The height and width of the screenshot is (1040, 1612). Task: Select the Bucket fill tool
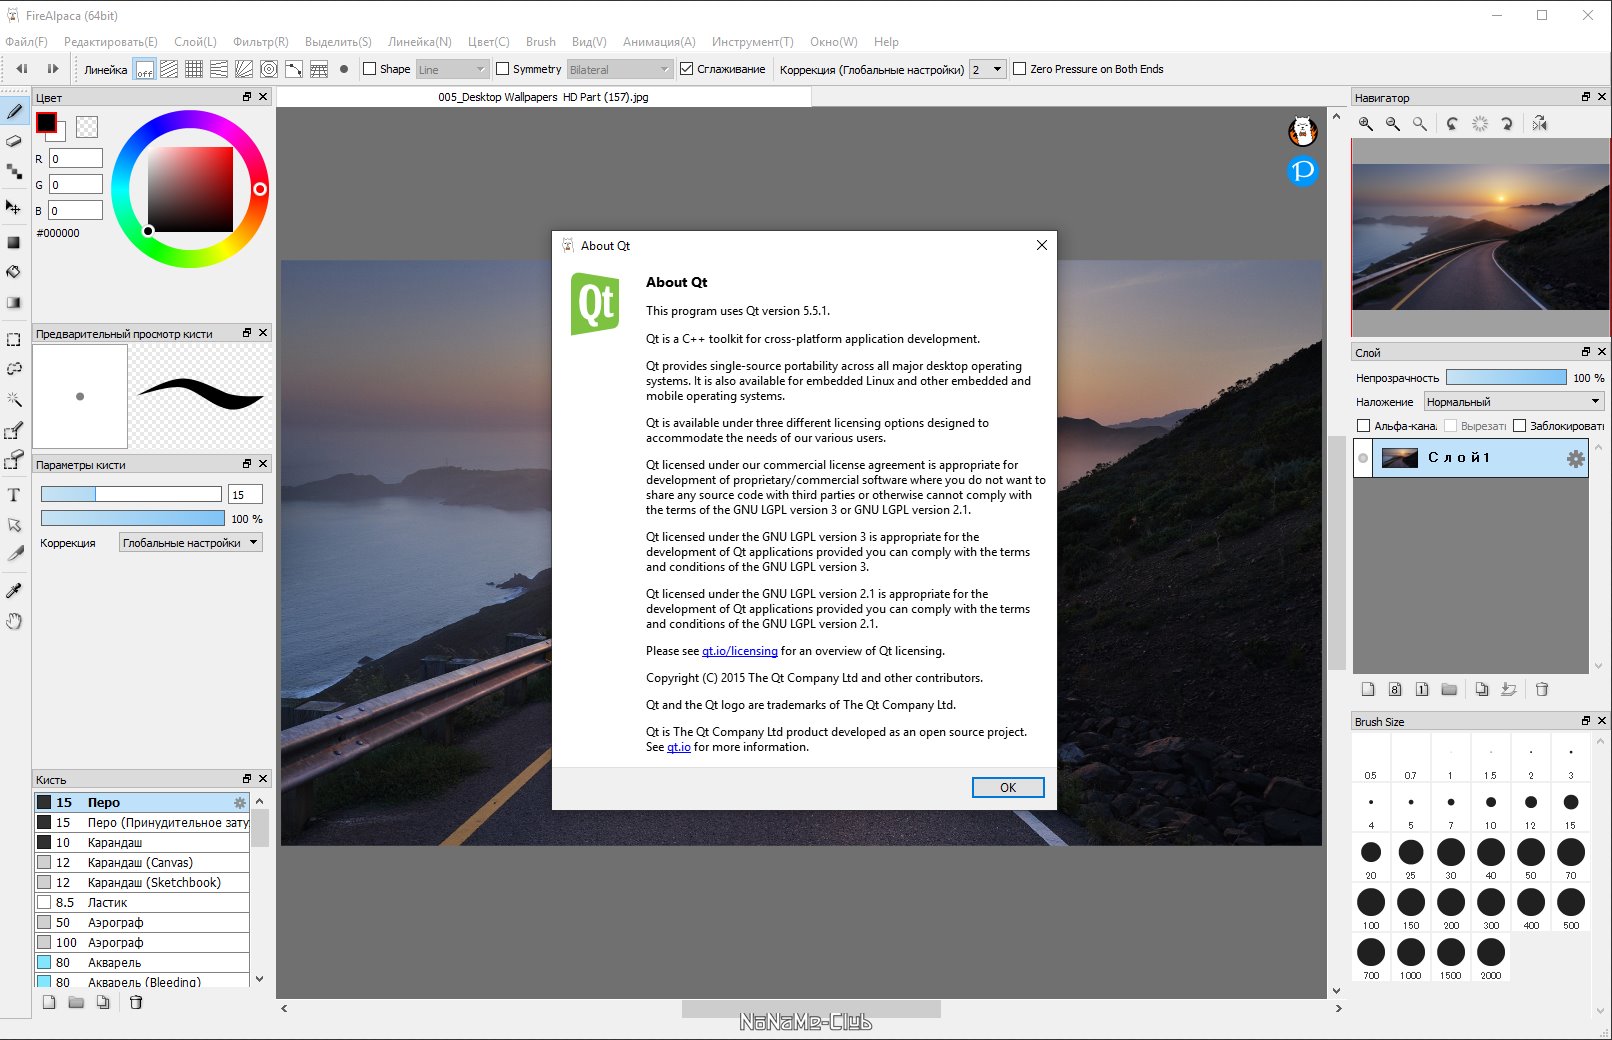[14, 272]
